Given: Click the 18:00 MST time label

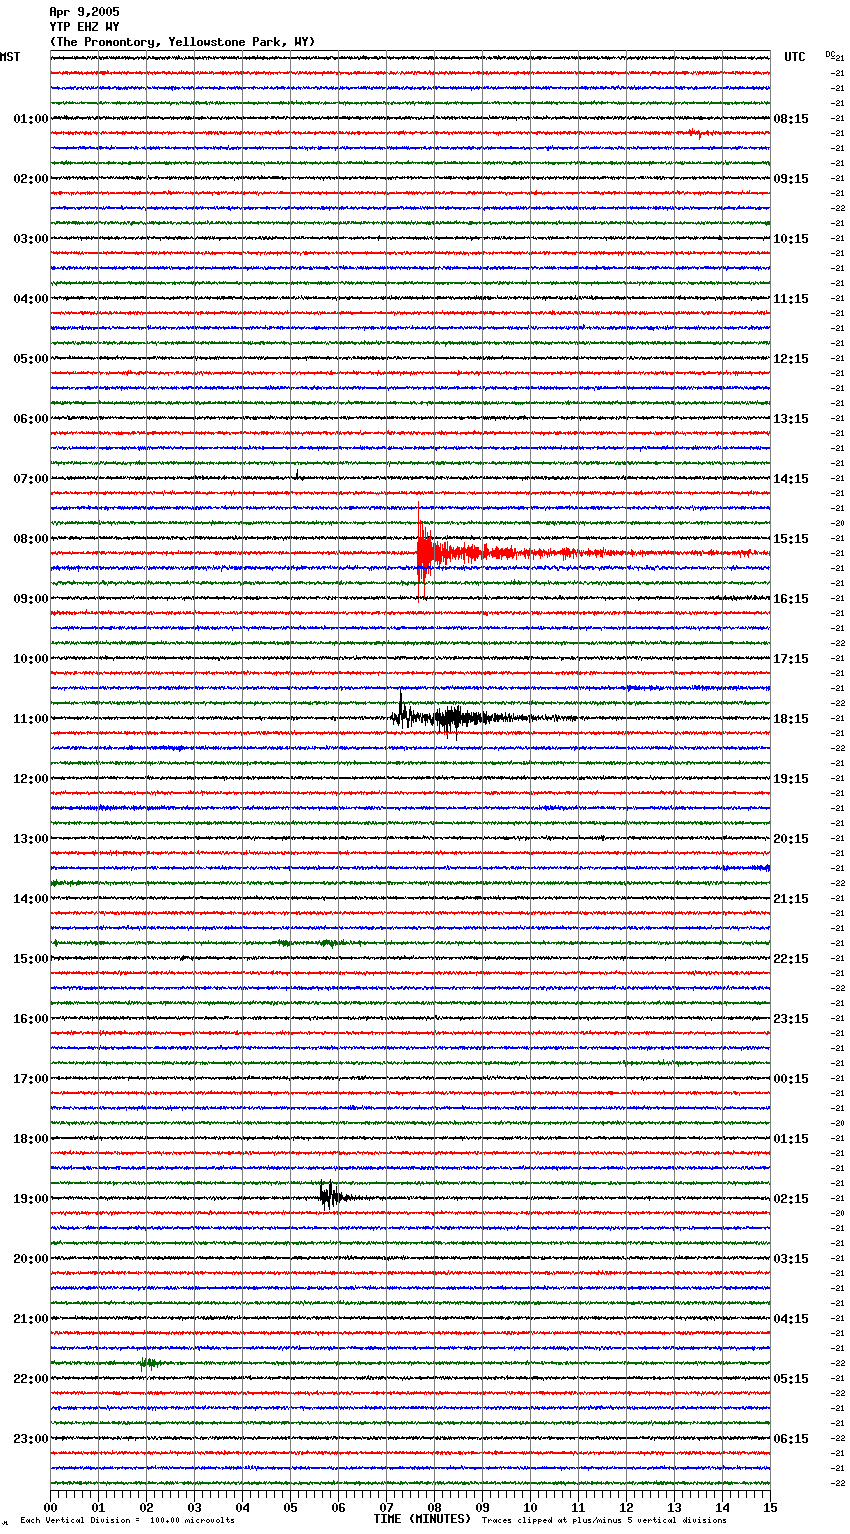Looking at the screenshot, I should click(30, 1139).
